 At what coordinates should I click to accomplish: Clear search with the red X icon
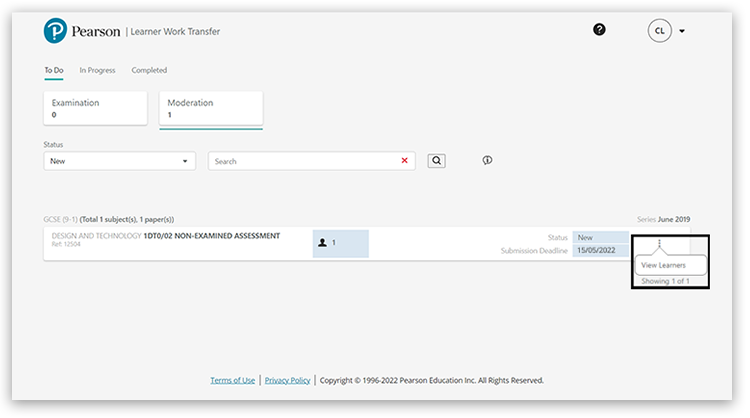[405, 160]
